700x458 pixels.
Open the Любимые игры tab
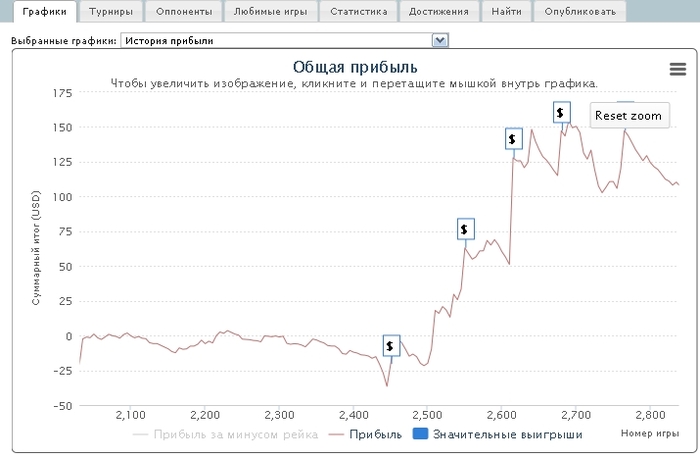(x=271, y=12)
